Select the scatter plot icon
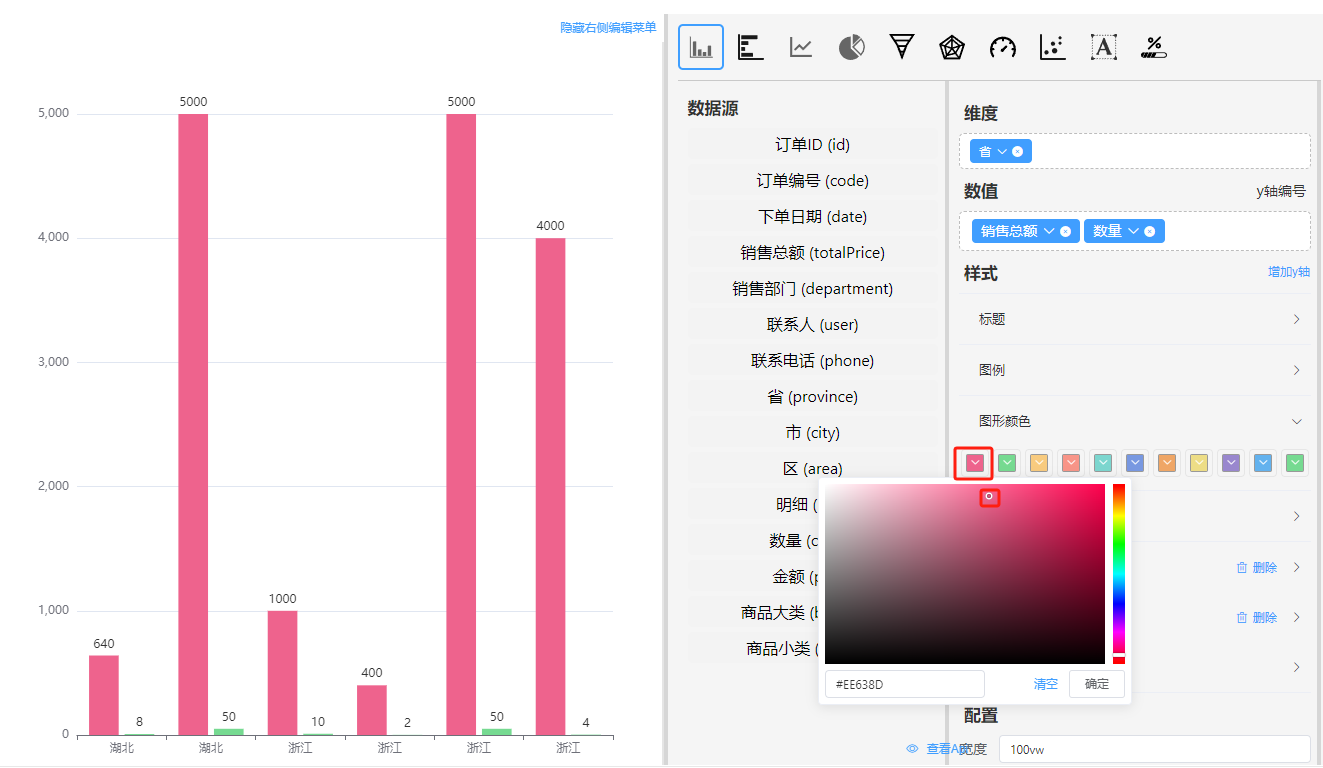 1052,47
